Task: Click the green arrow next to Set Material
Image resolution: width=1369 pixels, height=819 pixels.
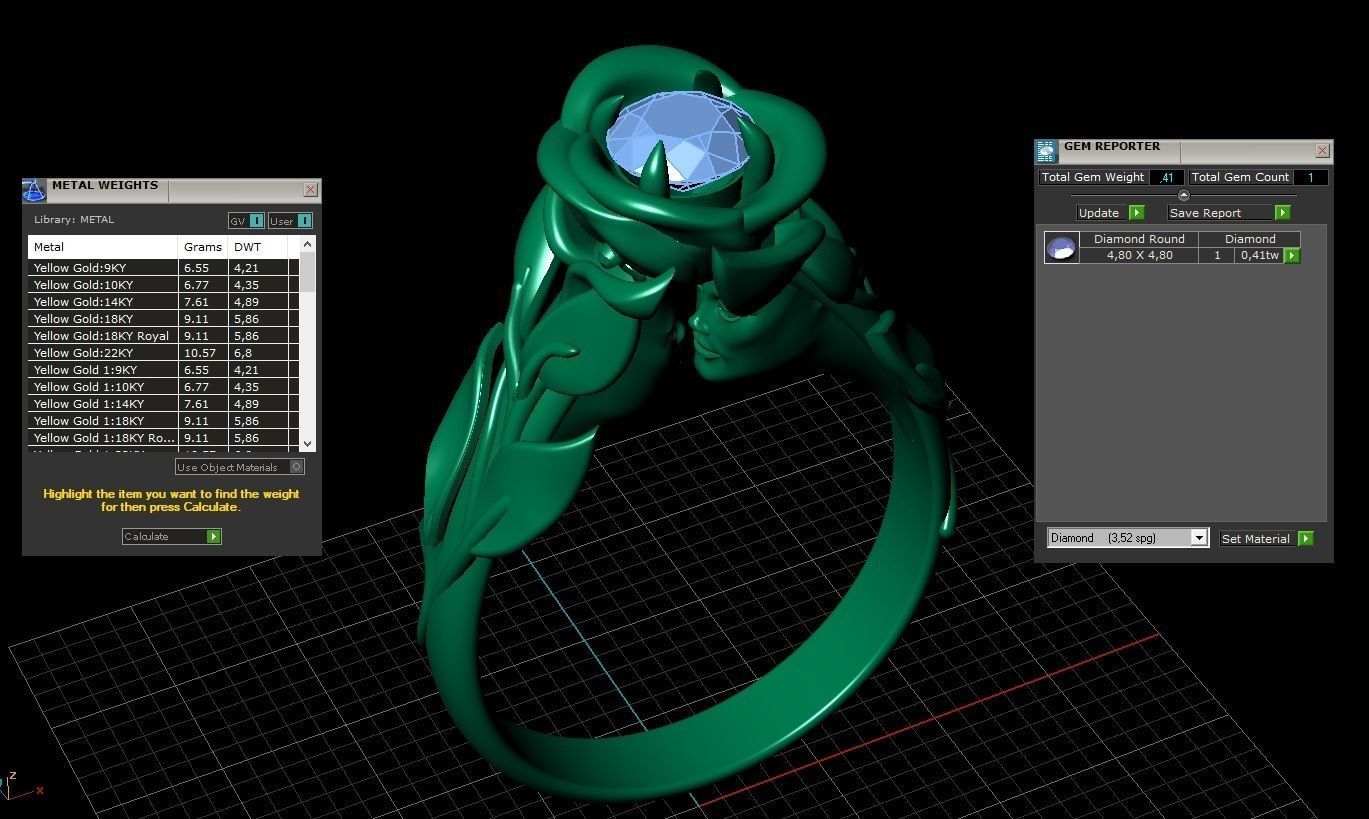Action: [1305, 539]
